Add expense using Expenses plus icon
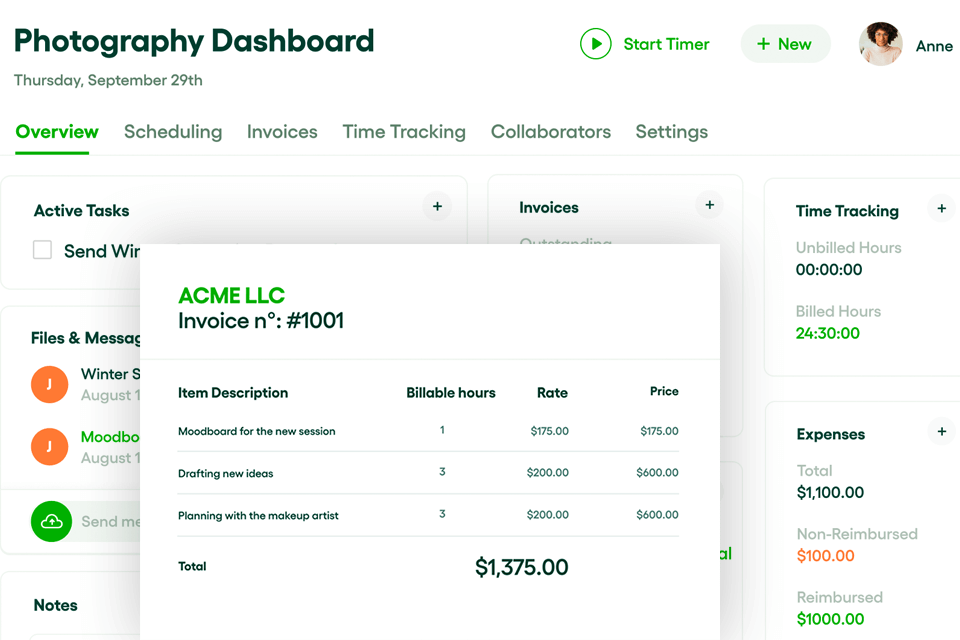 [x=940, y=432]
